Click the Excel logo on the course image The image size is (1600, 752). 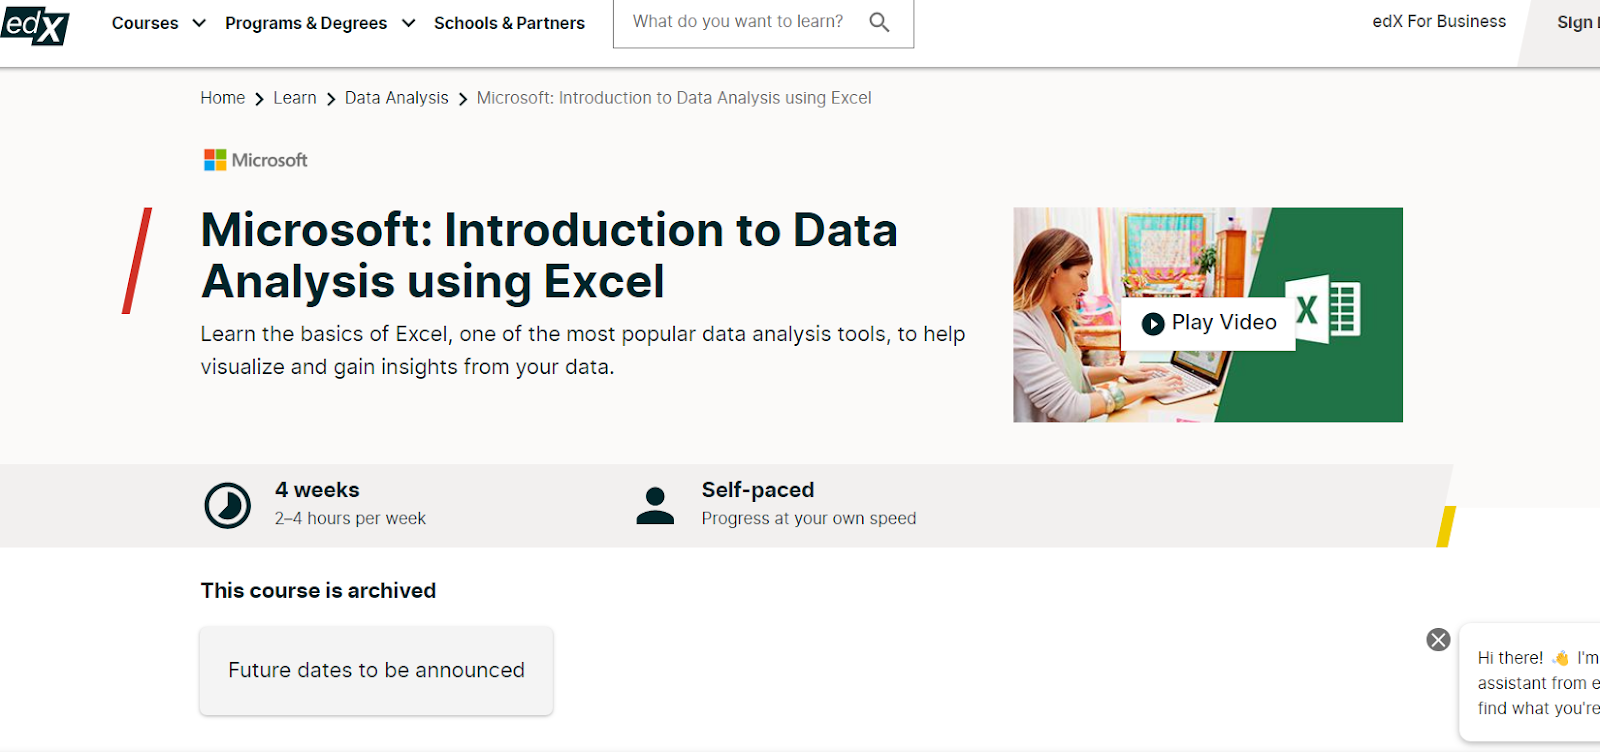point(1324,310)
